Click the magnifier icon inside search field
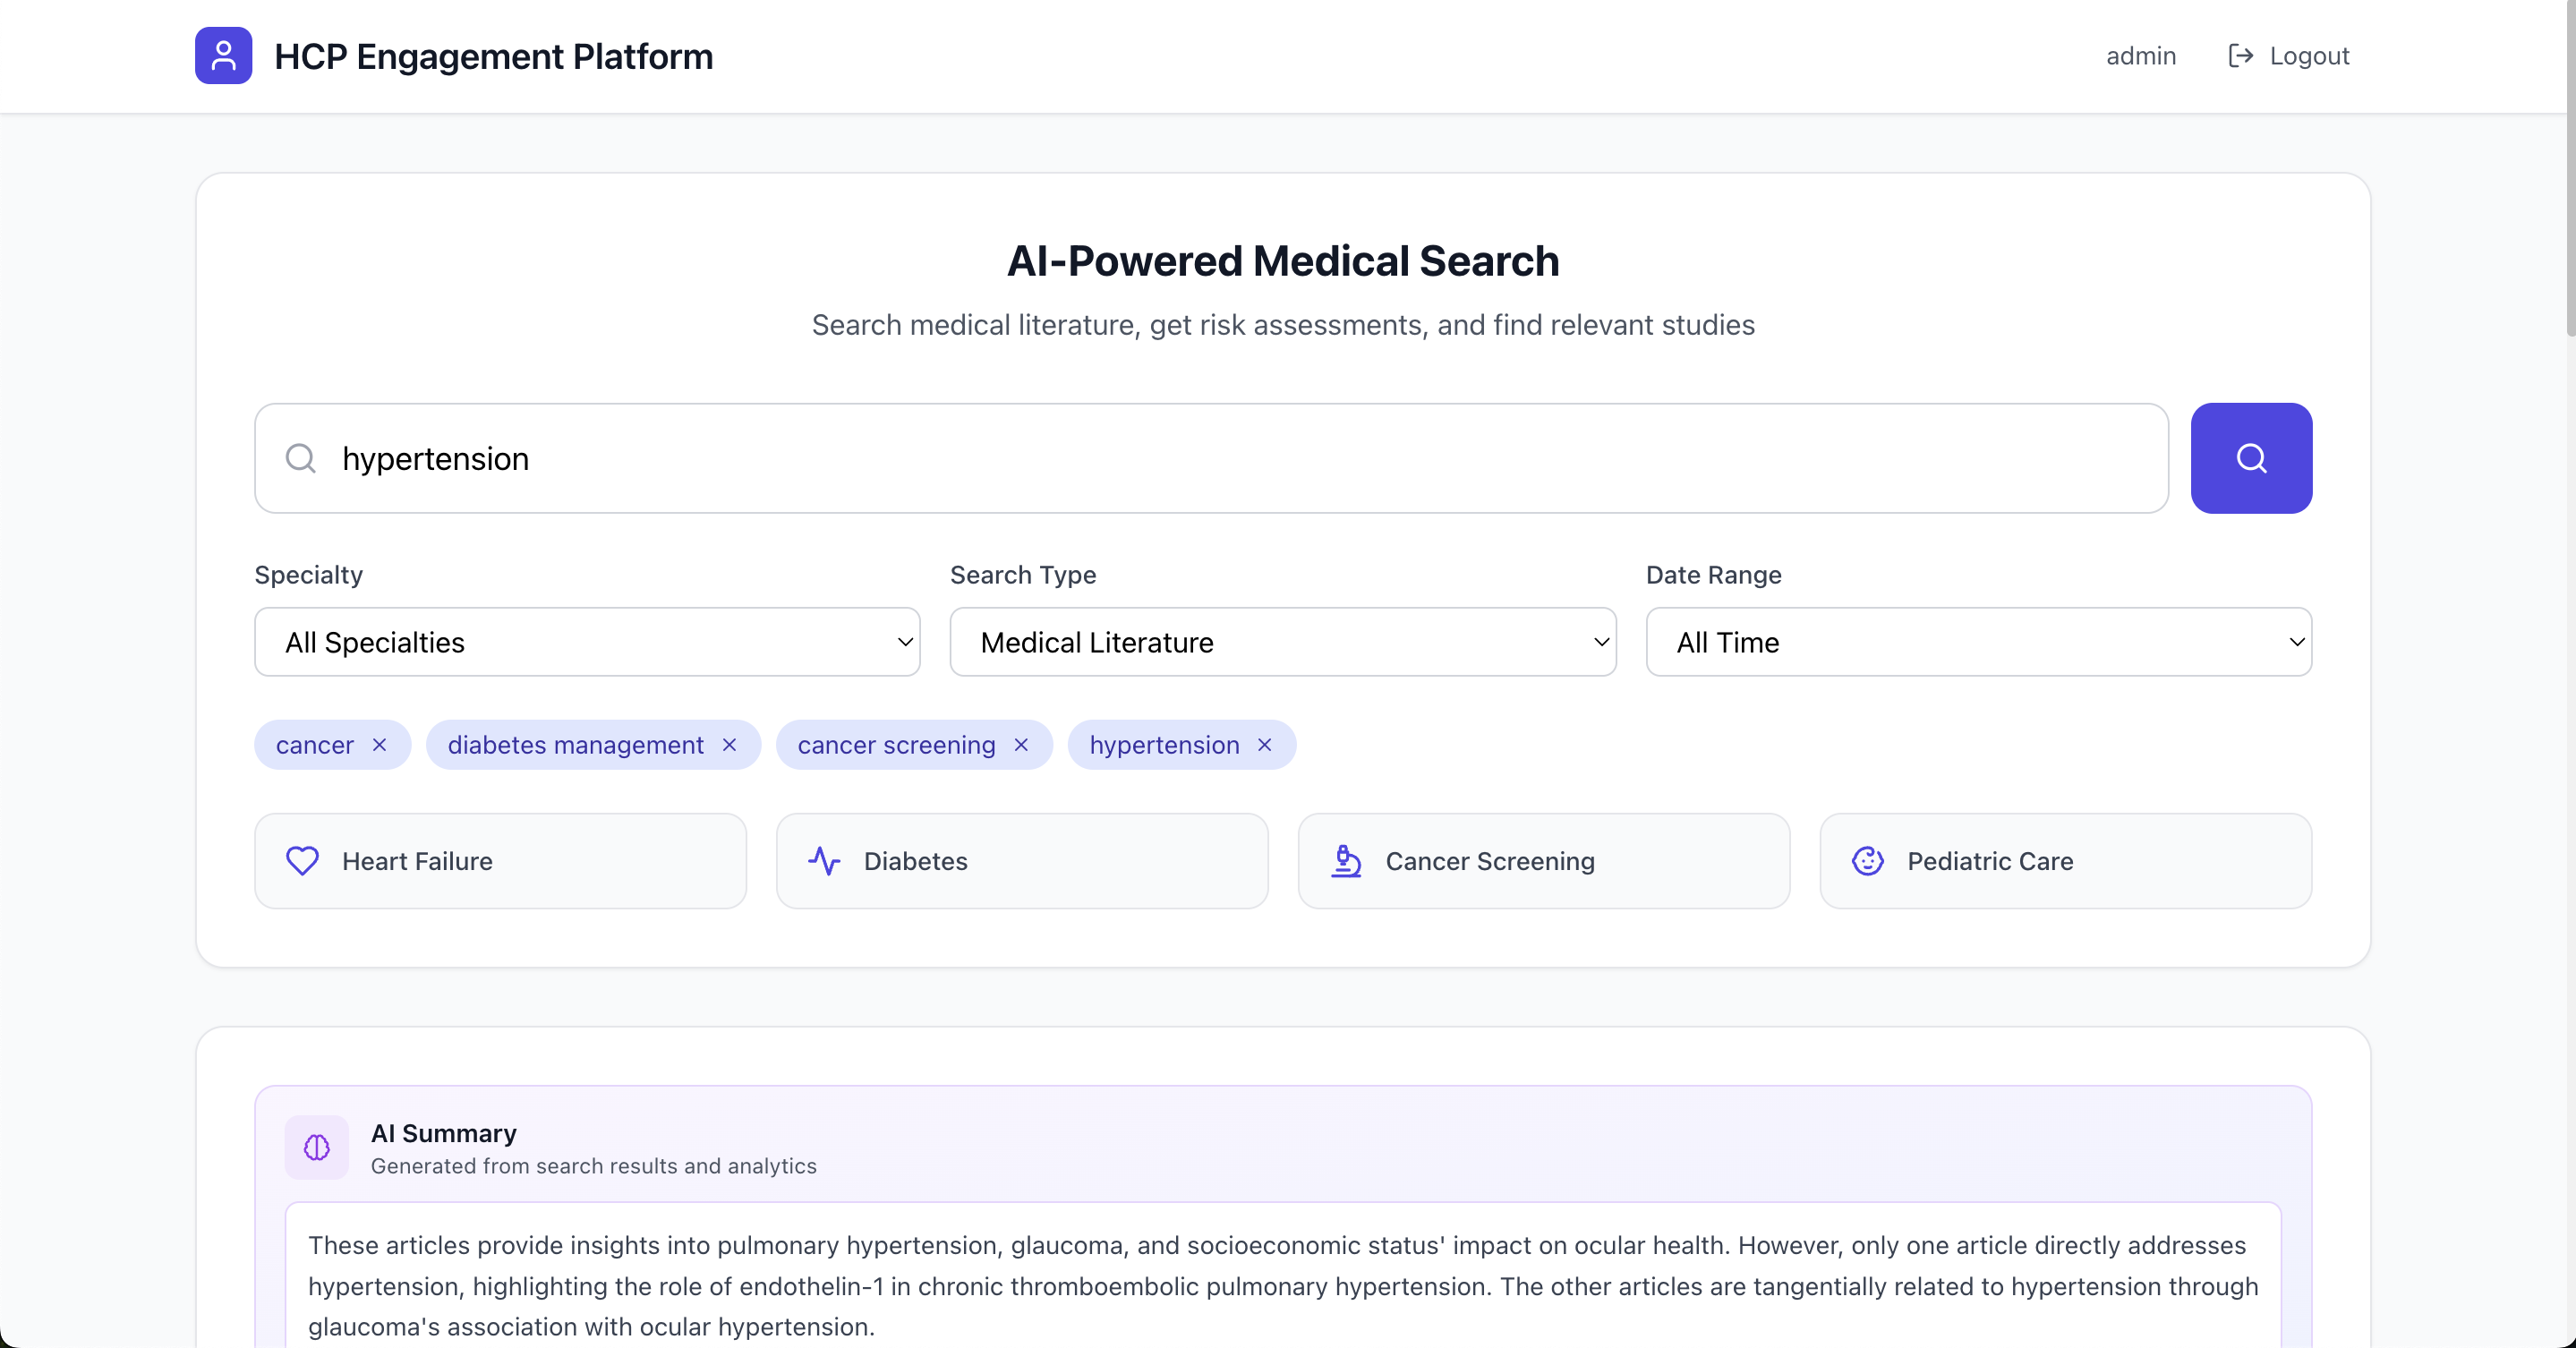This screenshot has width=2576, height=1348. tap(300, 458)
